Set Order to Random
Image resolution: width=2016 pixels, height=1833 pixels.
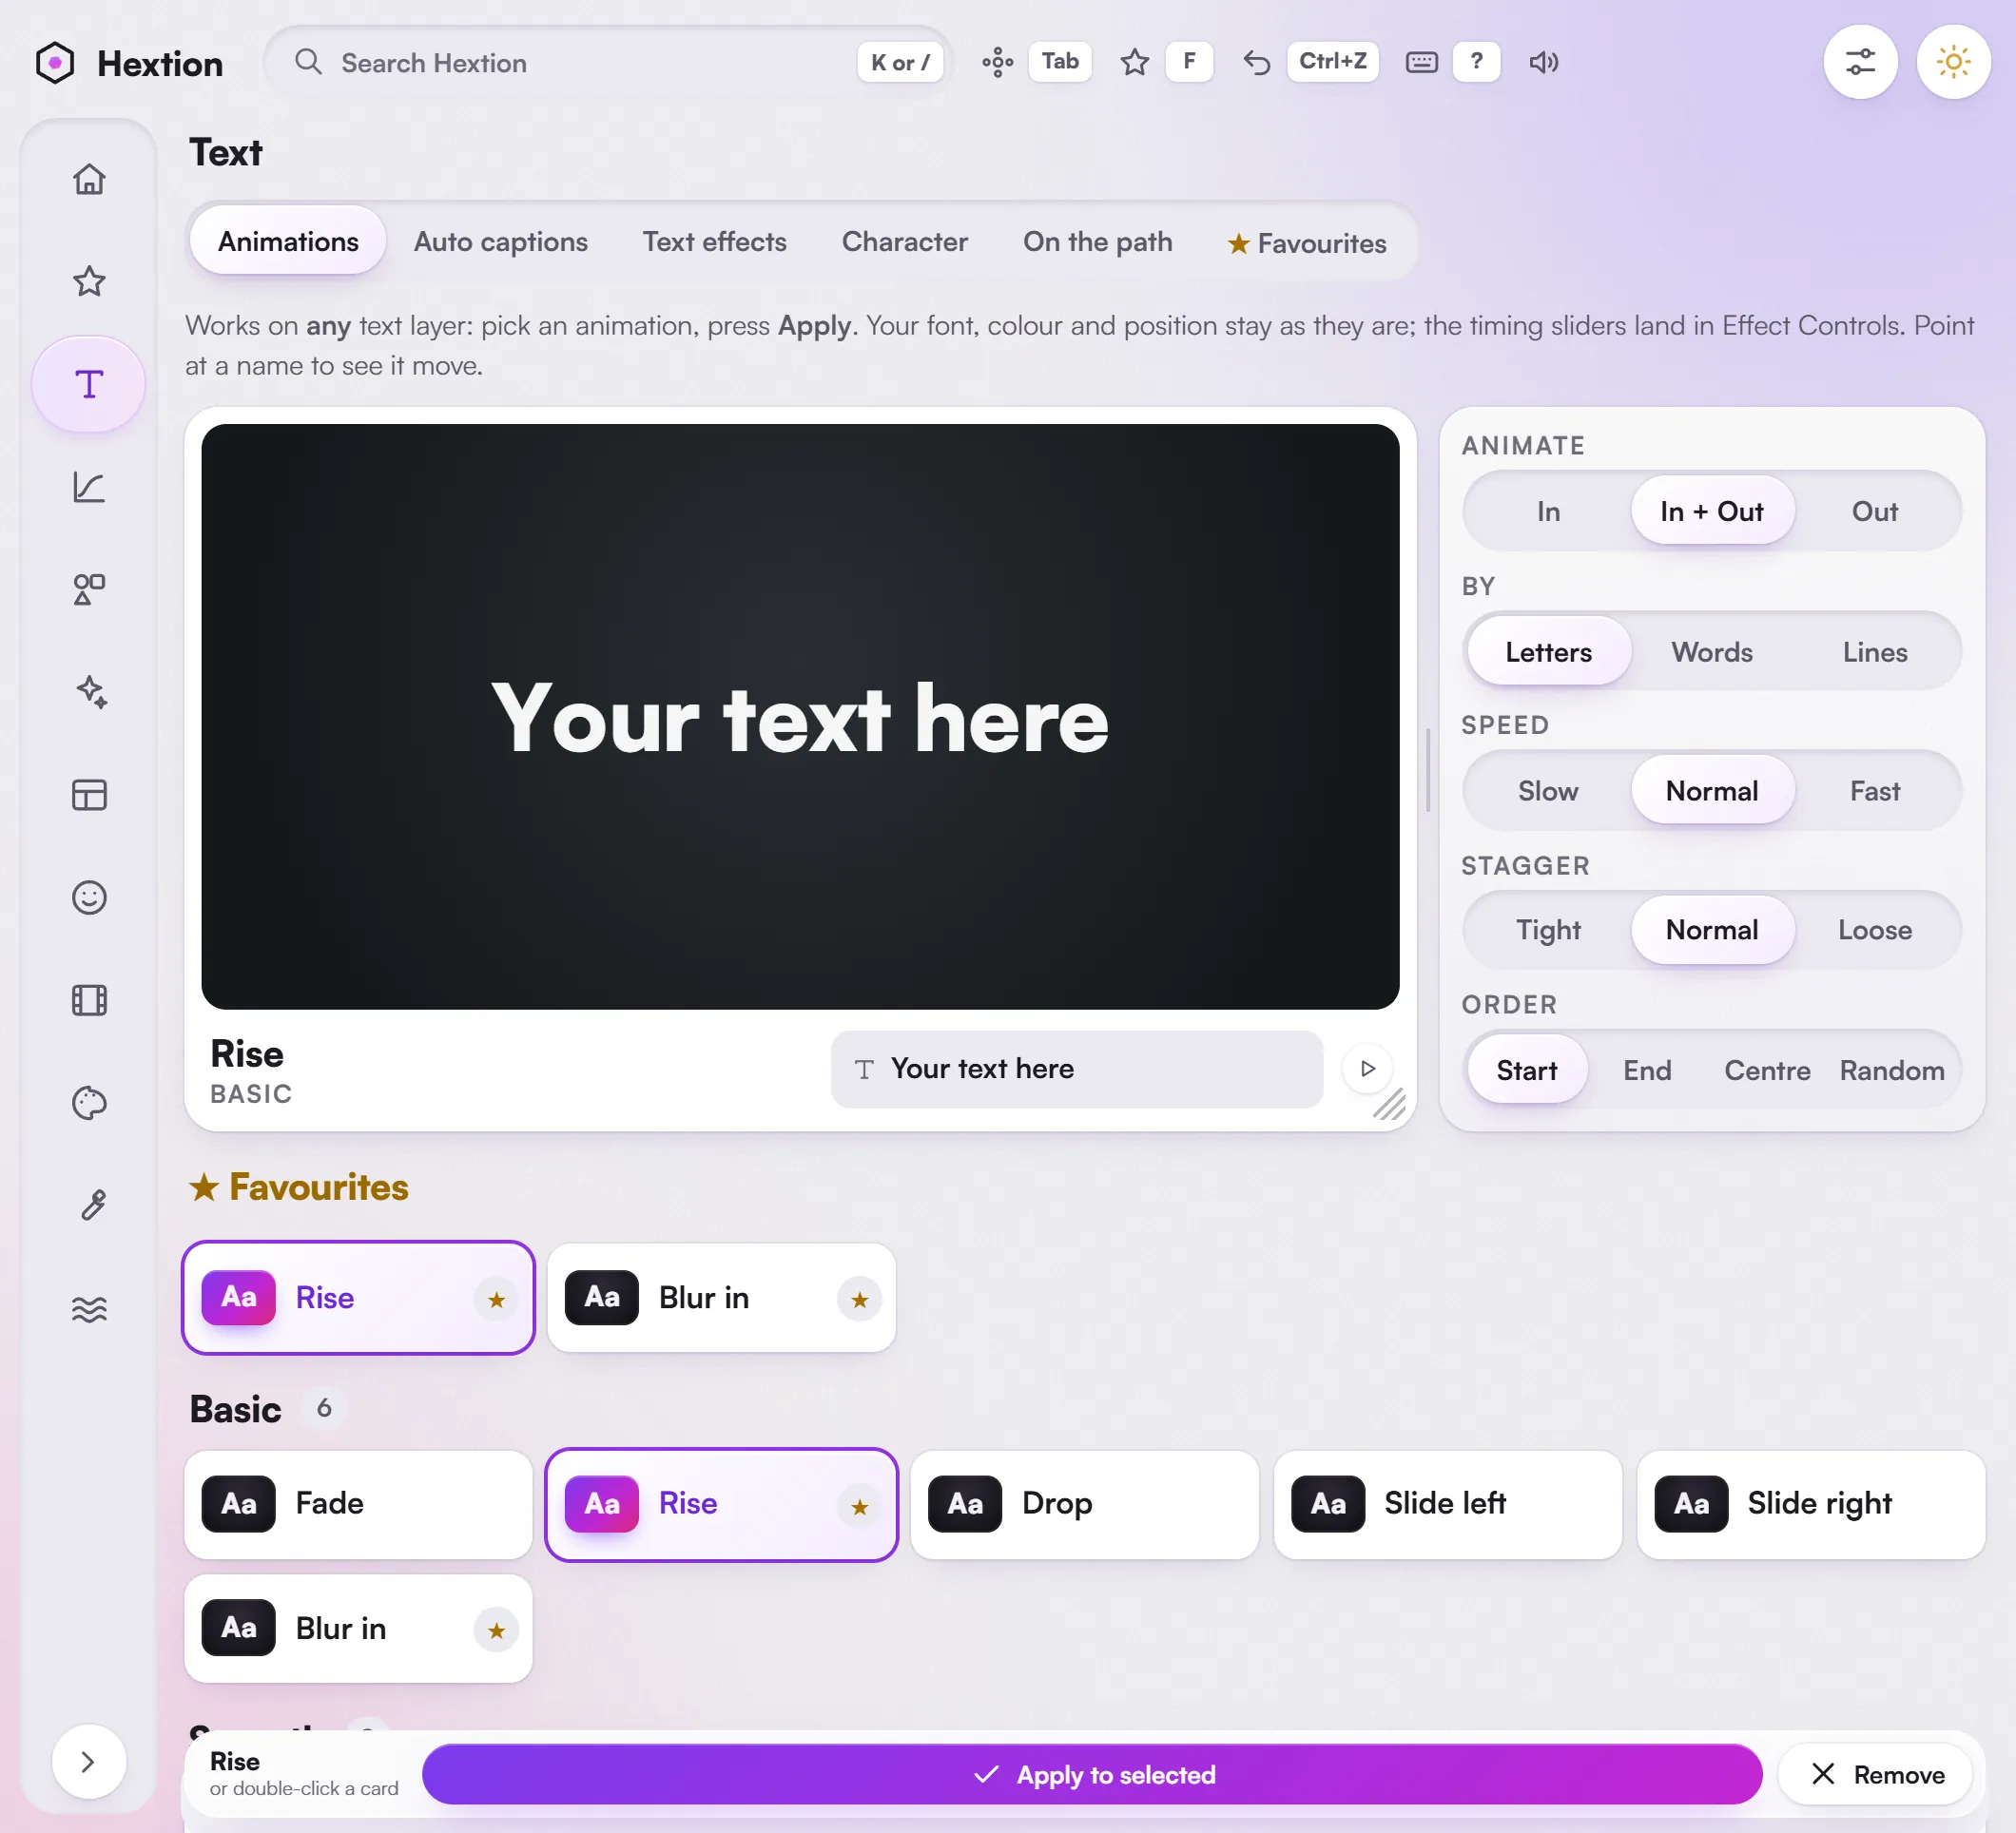click(1892, 1070)
